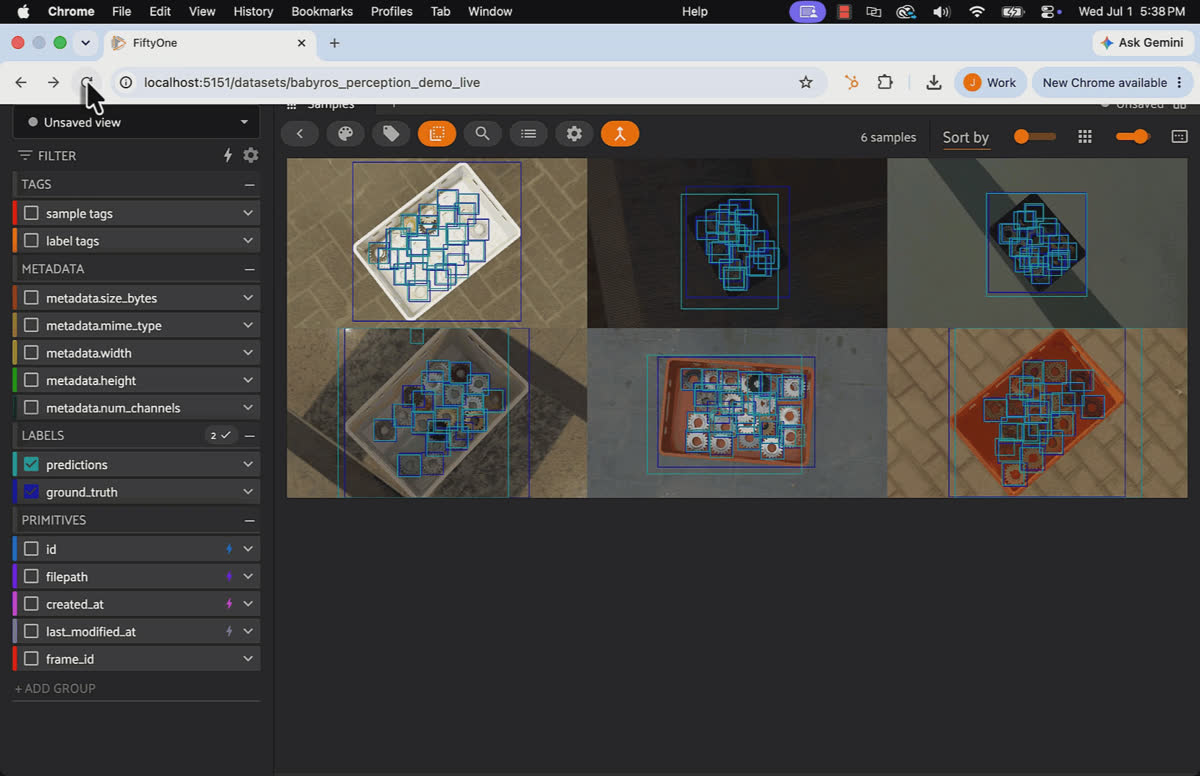
Task: Expand the metadata.num_channels chevron
Action: point(248,408)
